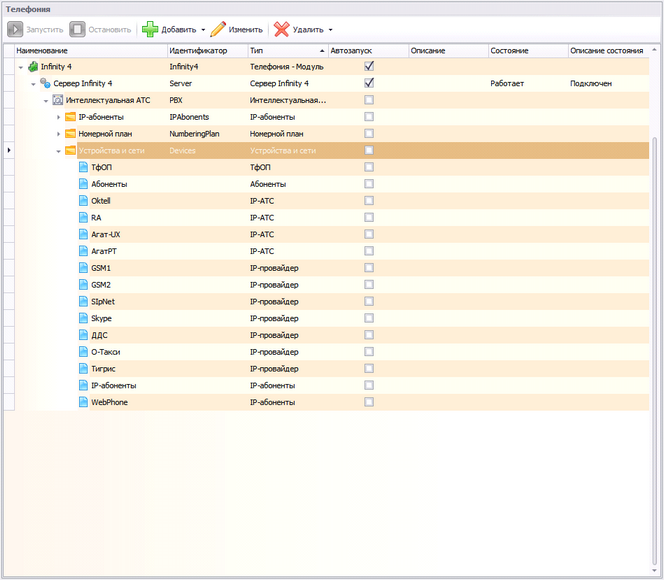Expand the IP-абоненты folder node
Image resolution: width=664 pixels, height=580 pixels.
coord(58,117)
